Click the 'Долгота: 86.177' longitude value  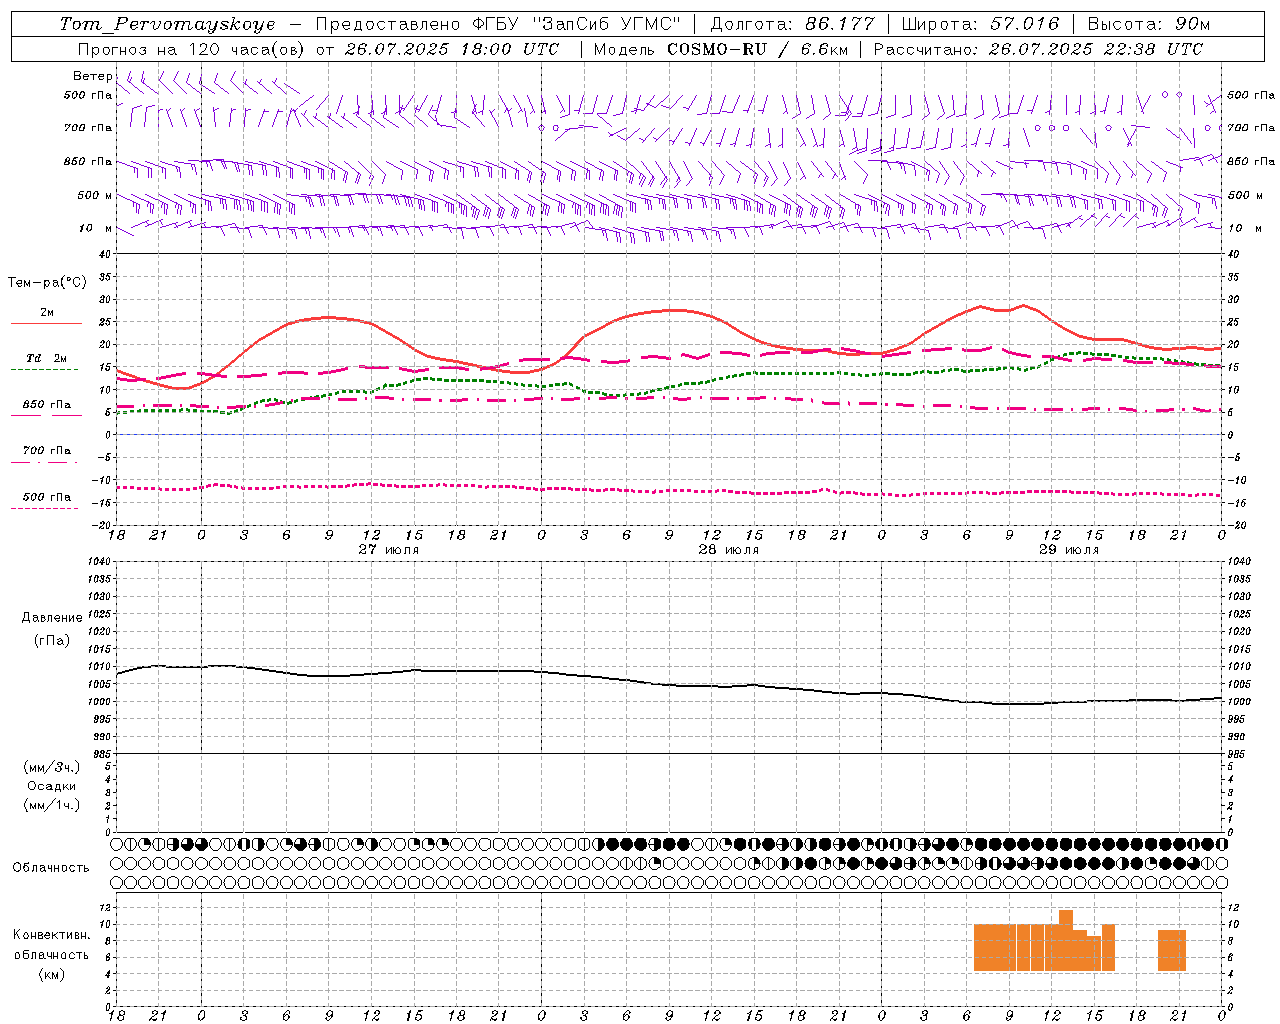point(792,24)
